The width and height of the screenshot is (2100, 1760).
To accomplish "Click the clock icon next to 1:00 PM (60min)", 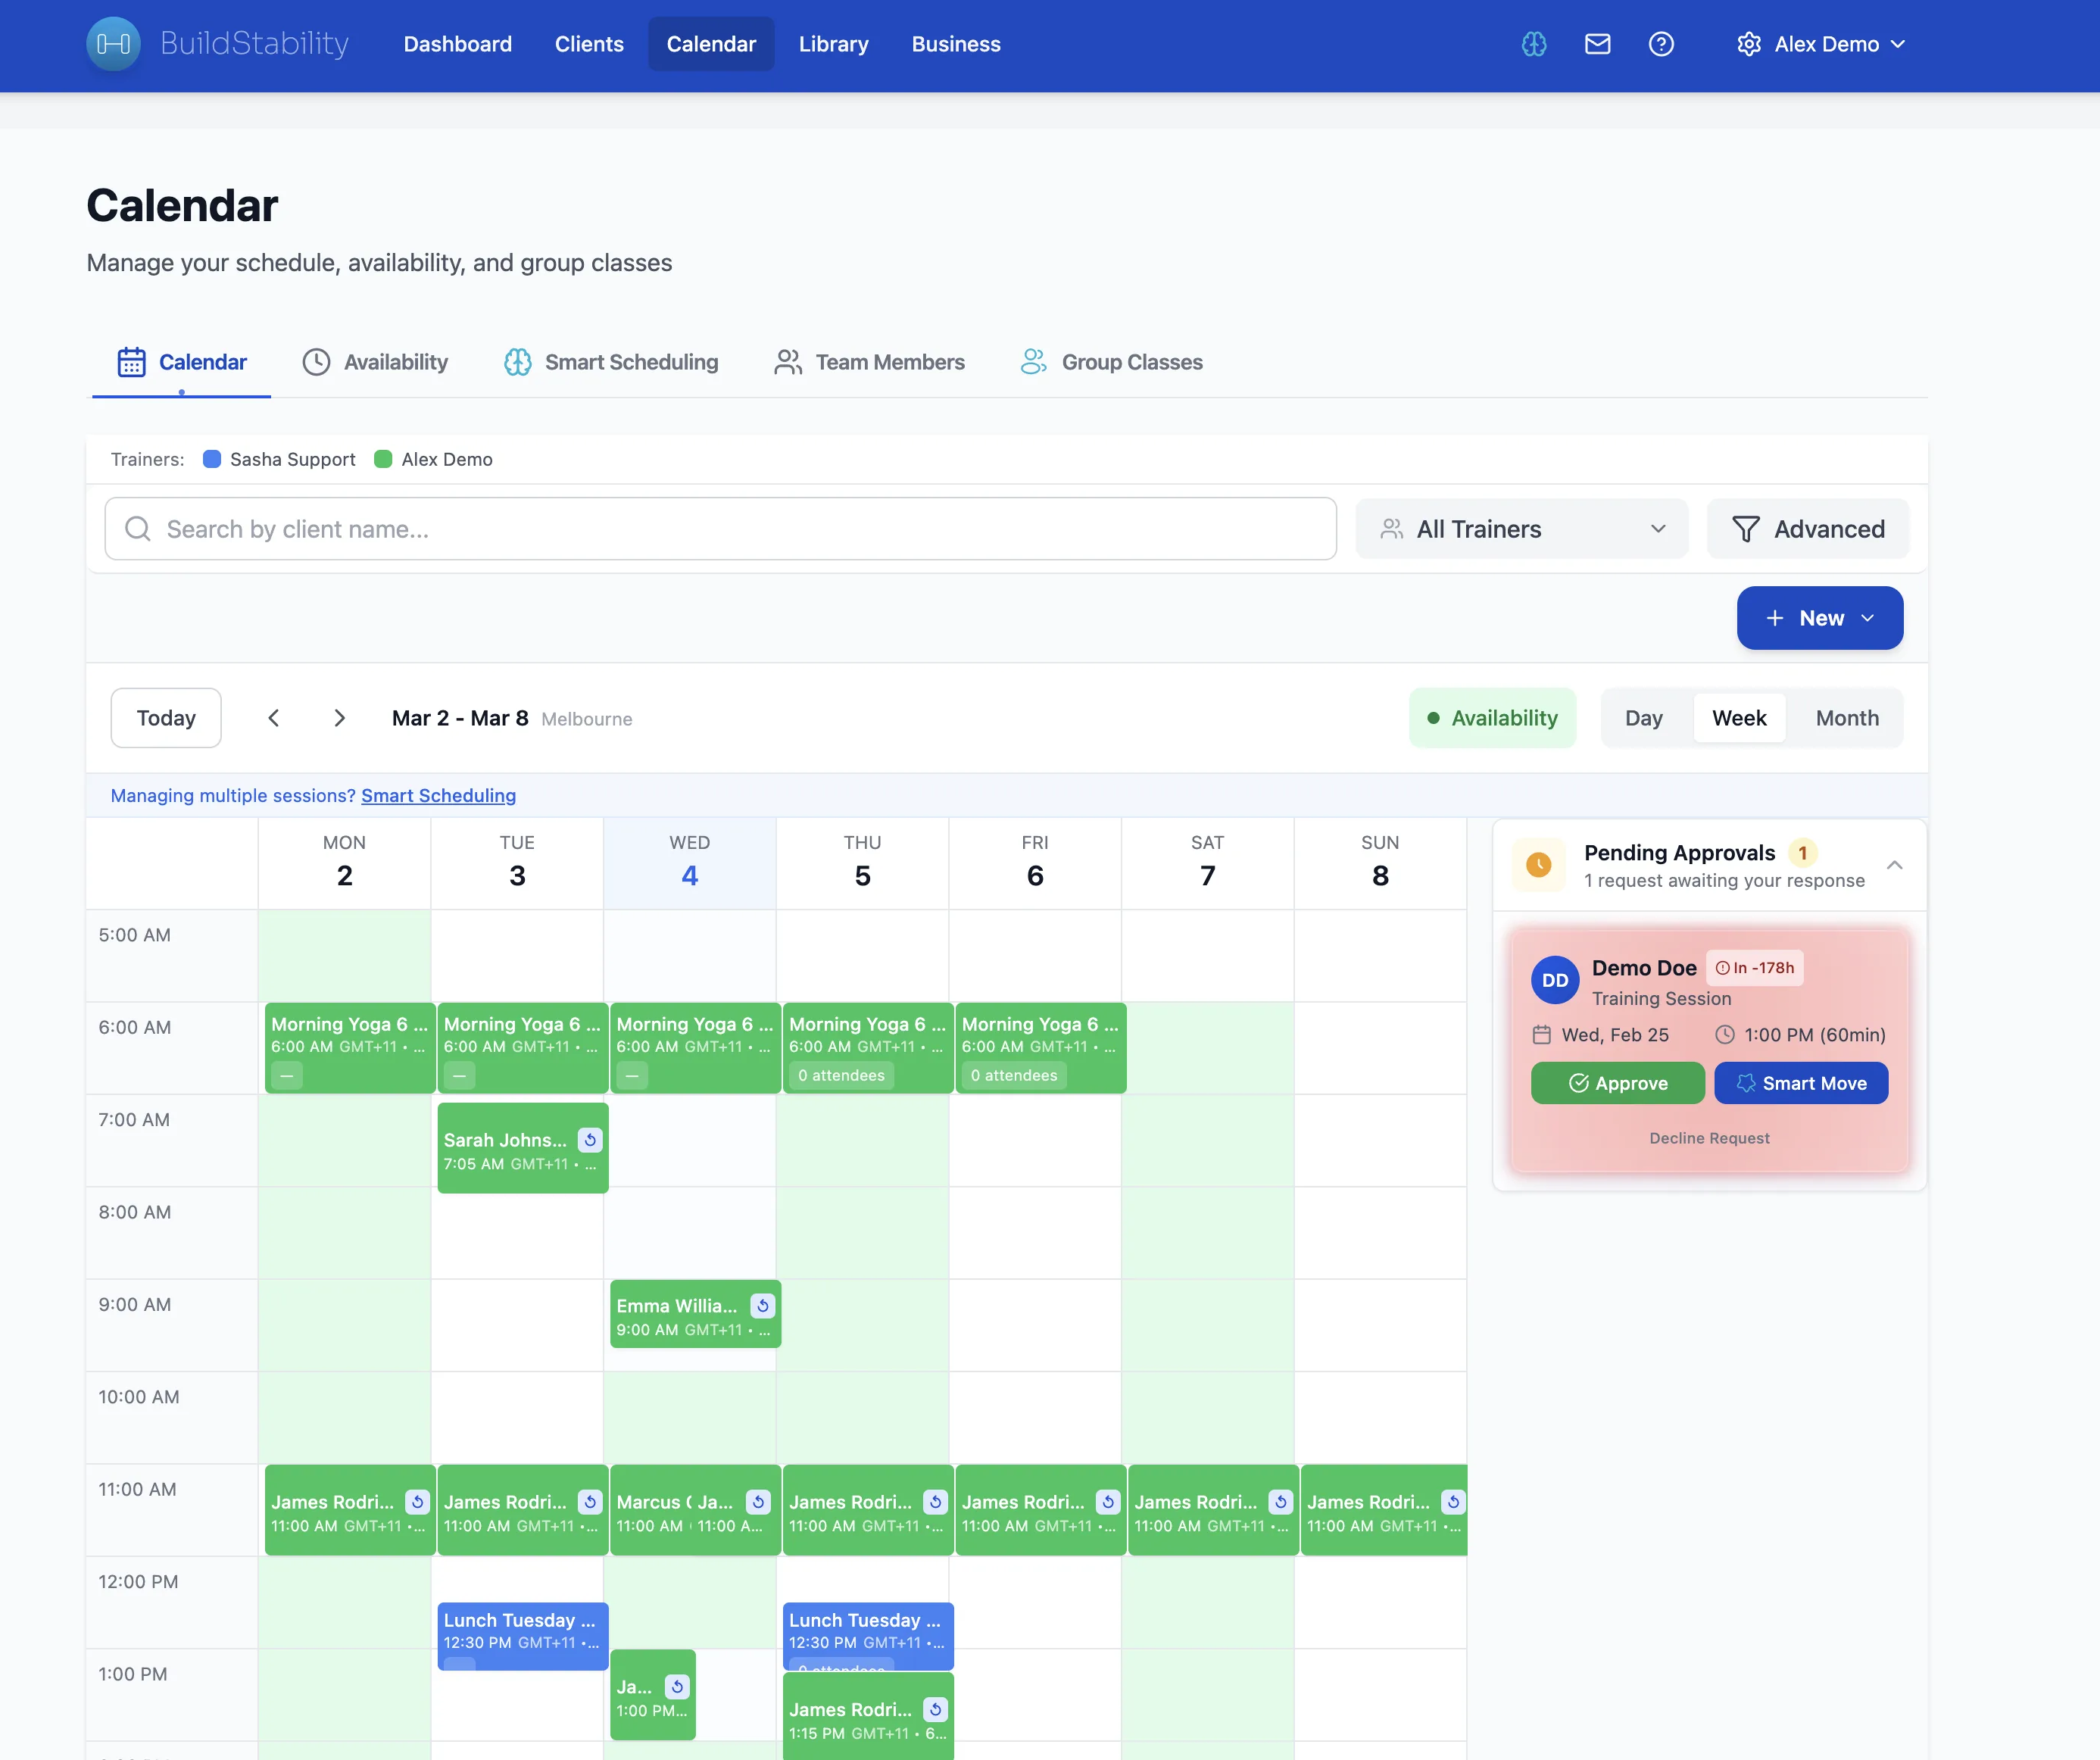I will 1725,1035.
